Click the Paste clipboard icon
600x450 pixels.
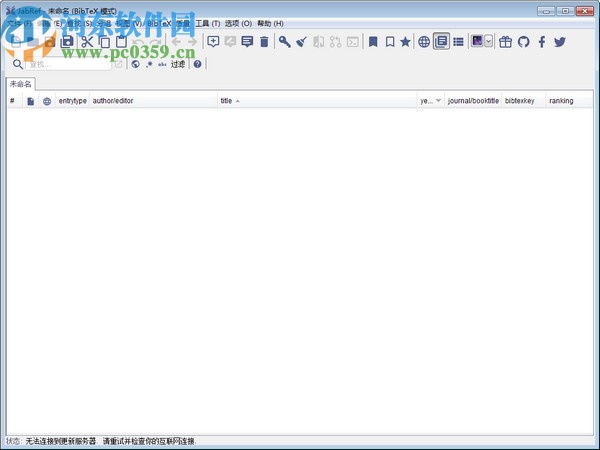121,41
